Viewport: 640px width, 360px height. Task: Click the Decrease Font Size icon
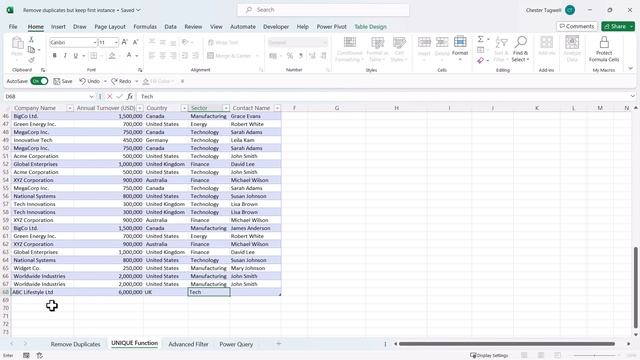(136, 42)
